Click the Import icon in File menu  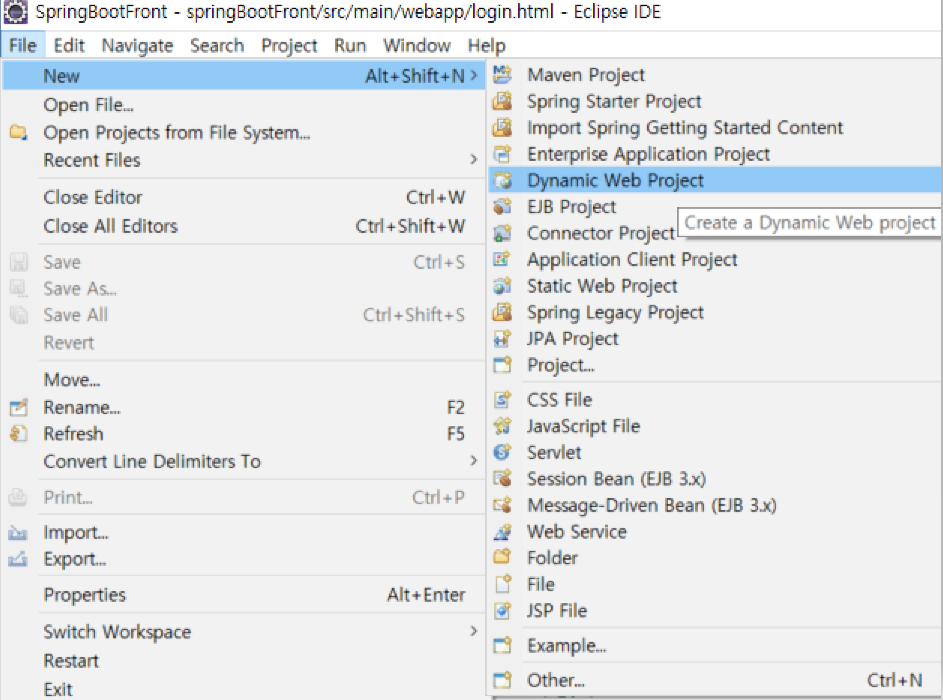(19, 533)
